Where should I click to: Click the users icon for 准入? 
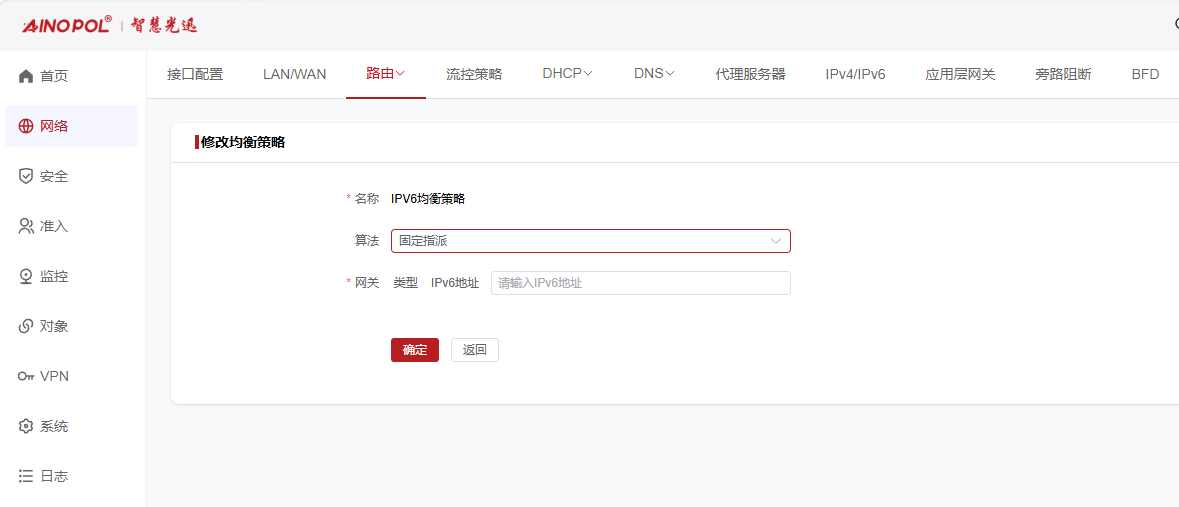26,226
